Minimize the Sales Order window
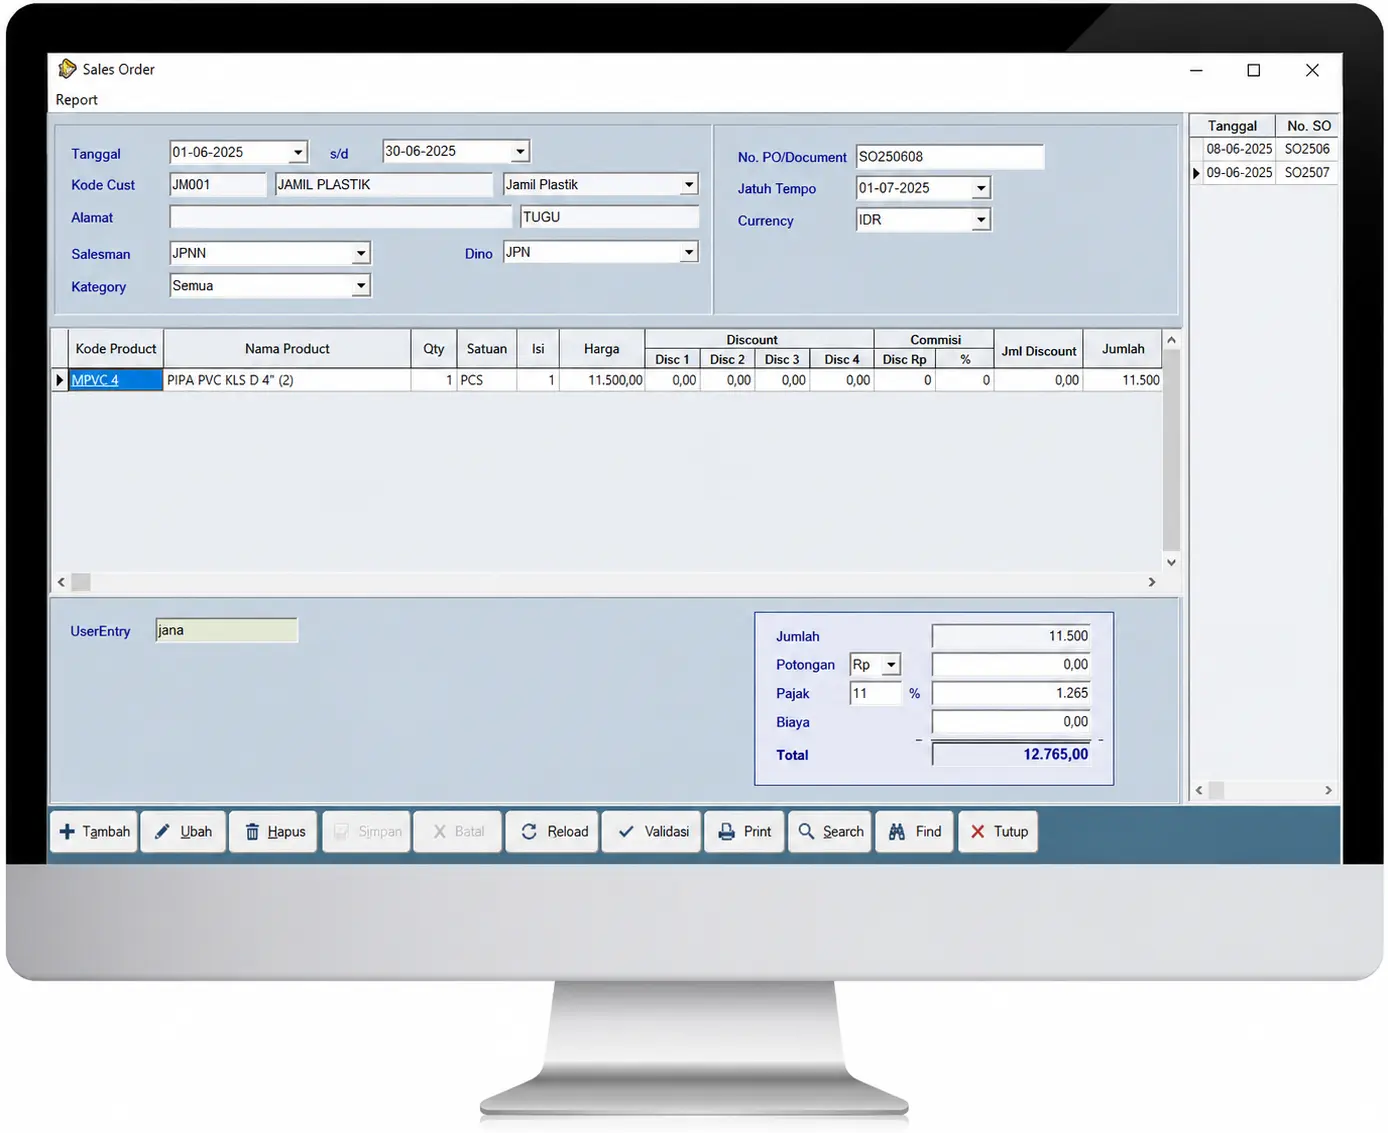Image resolution: width=1388 pixels, height=1133 pixels. [x=1196, y=70]
